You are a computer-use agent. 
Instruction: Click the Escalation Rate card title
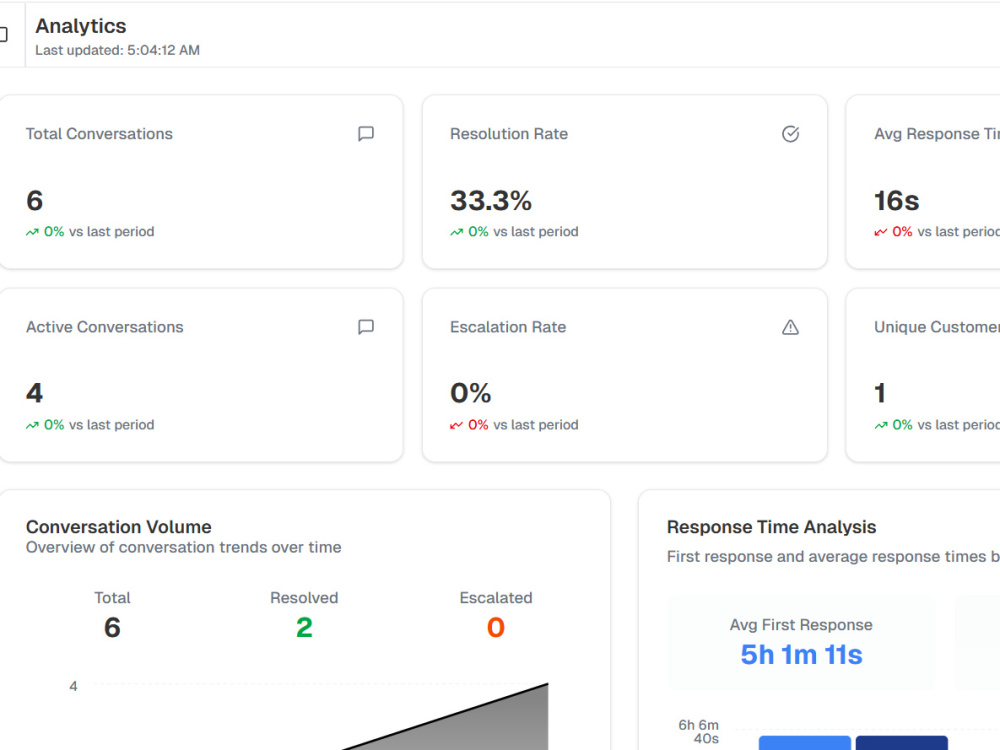tap(508, 327)
